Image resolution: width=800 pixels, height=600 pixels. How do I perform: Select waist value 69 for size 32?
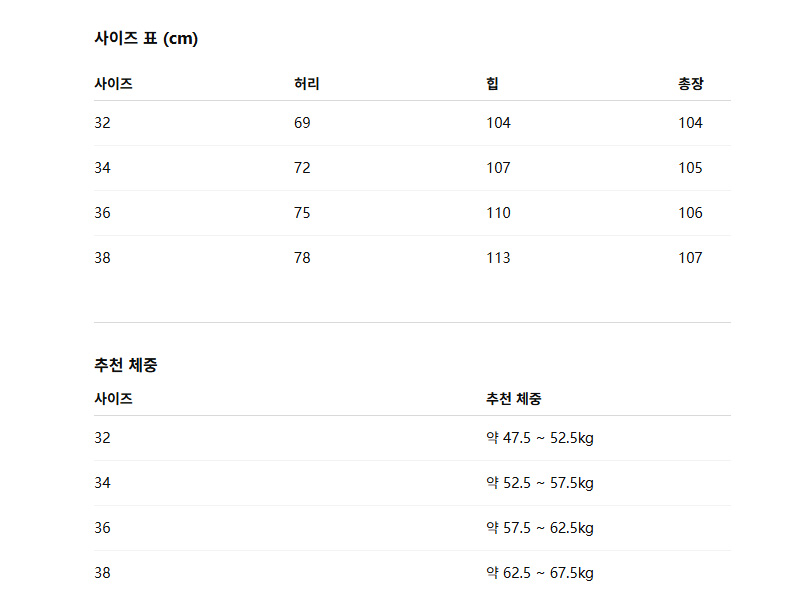[x=302, y=123]
